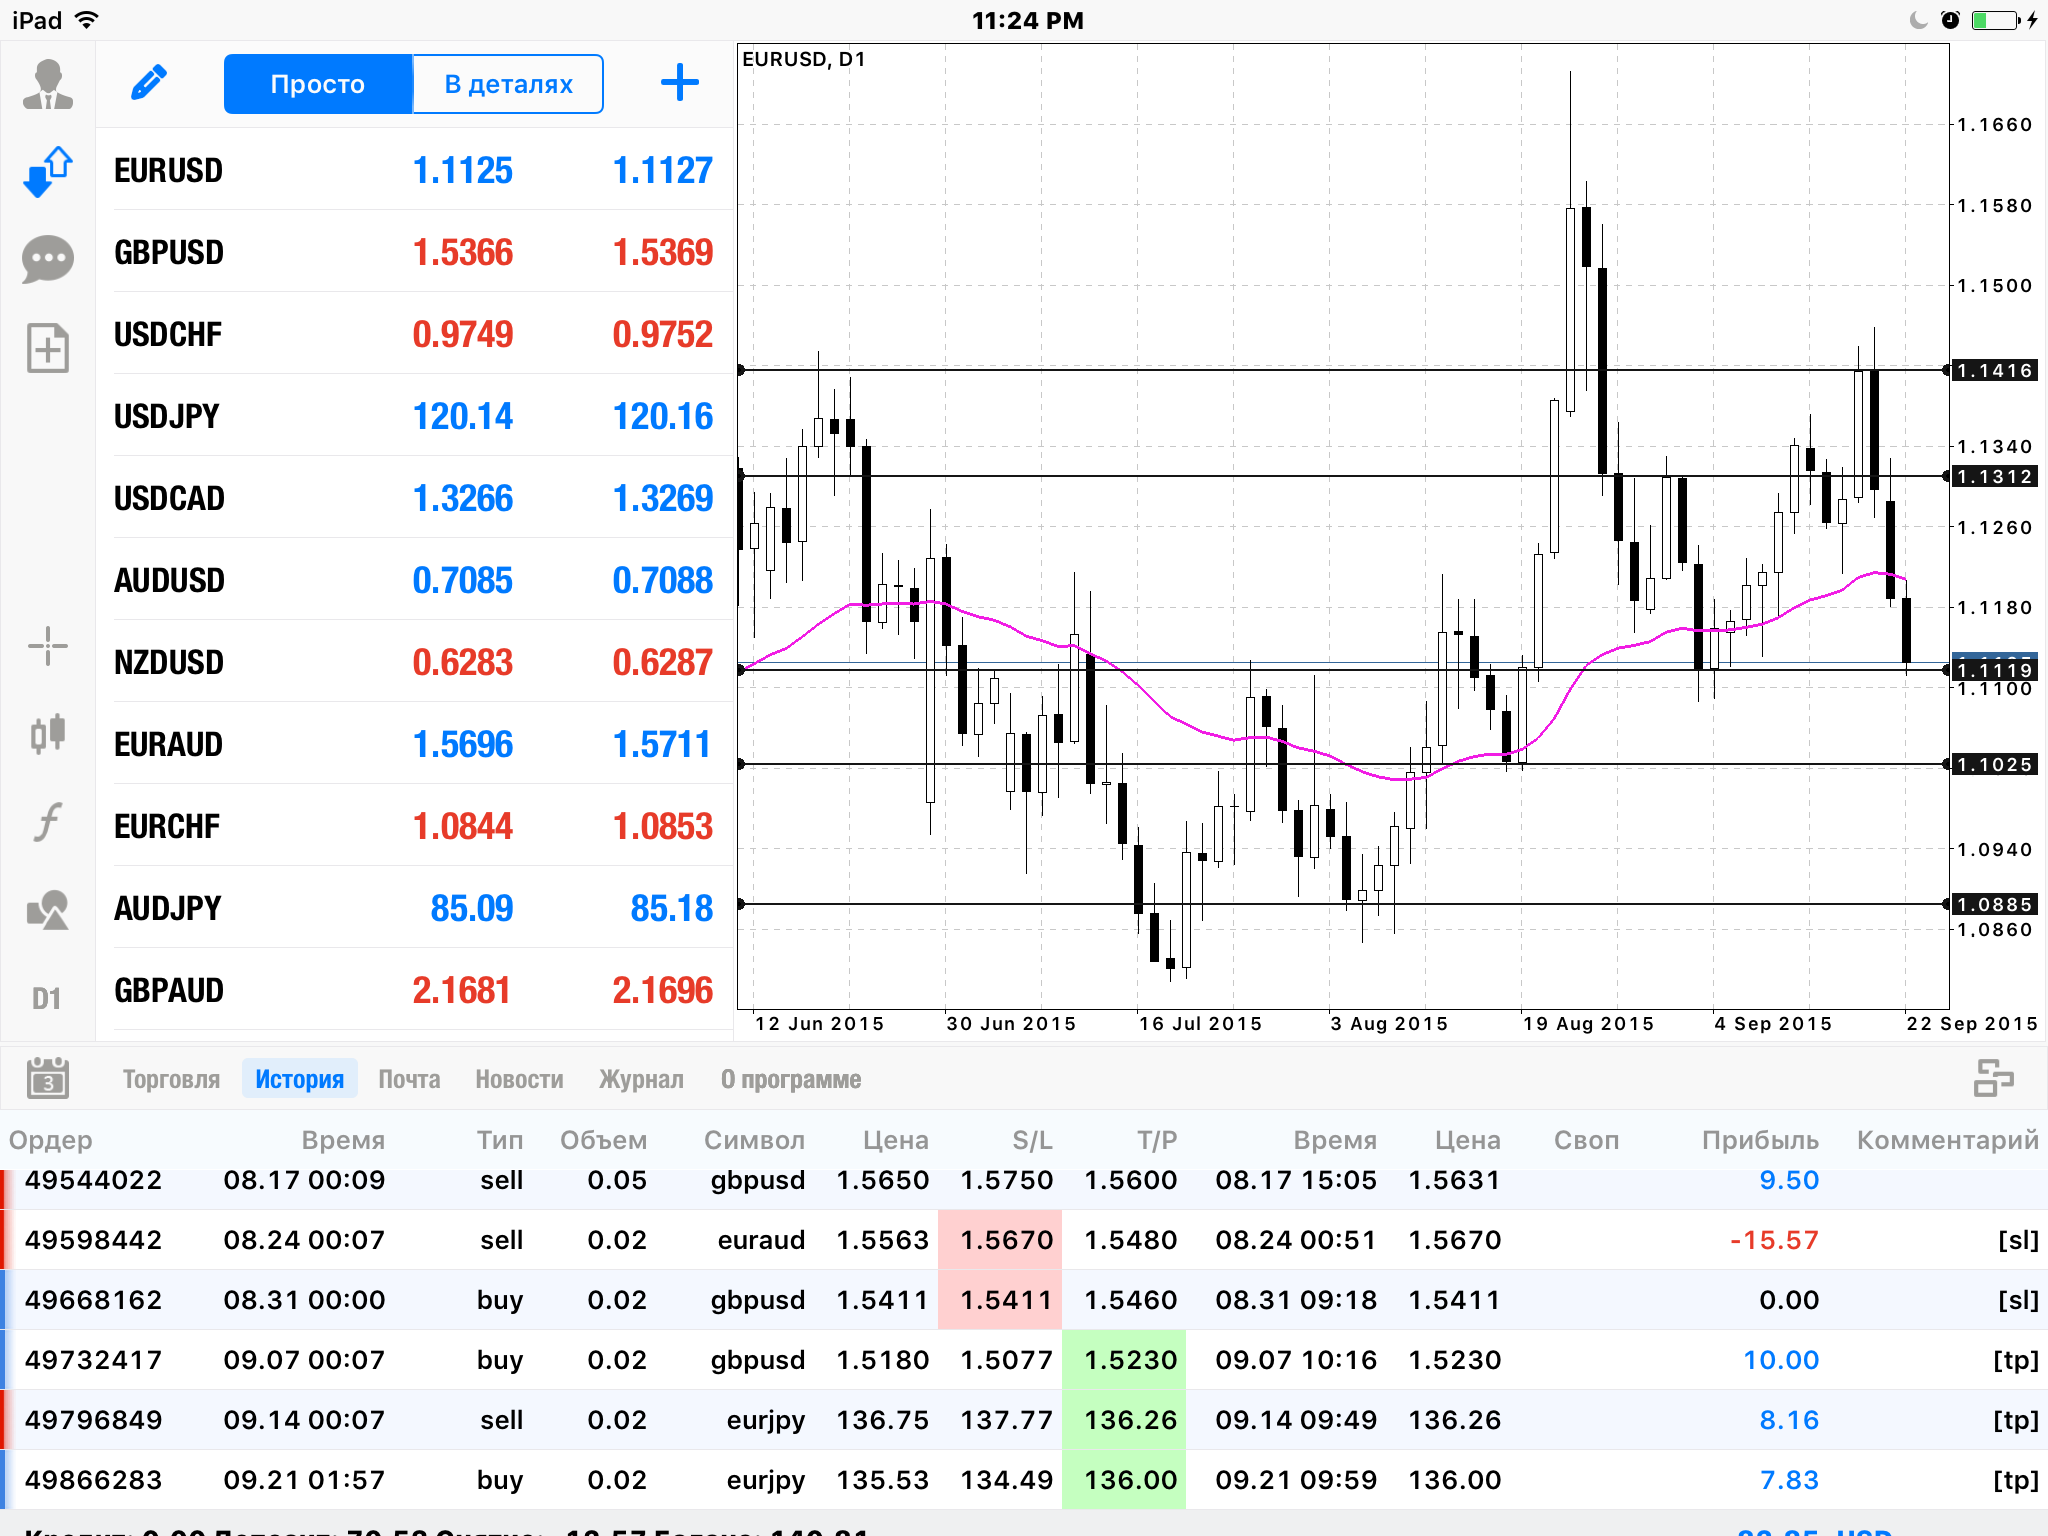Screen dimensions: 2048x1536
Task: Open the Журнал tab
Action: pos(641,1079)
